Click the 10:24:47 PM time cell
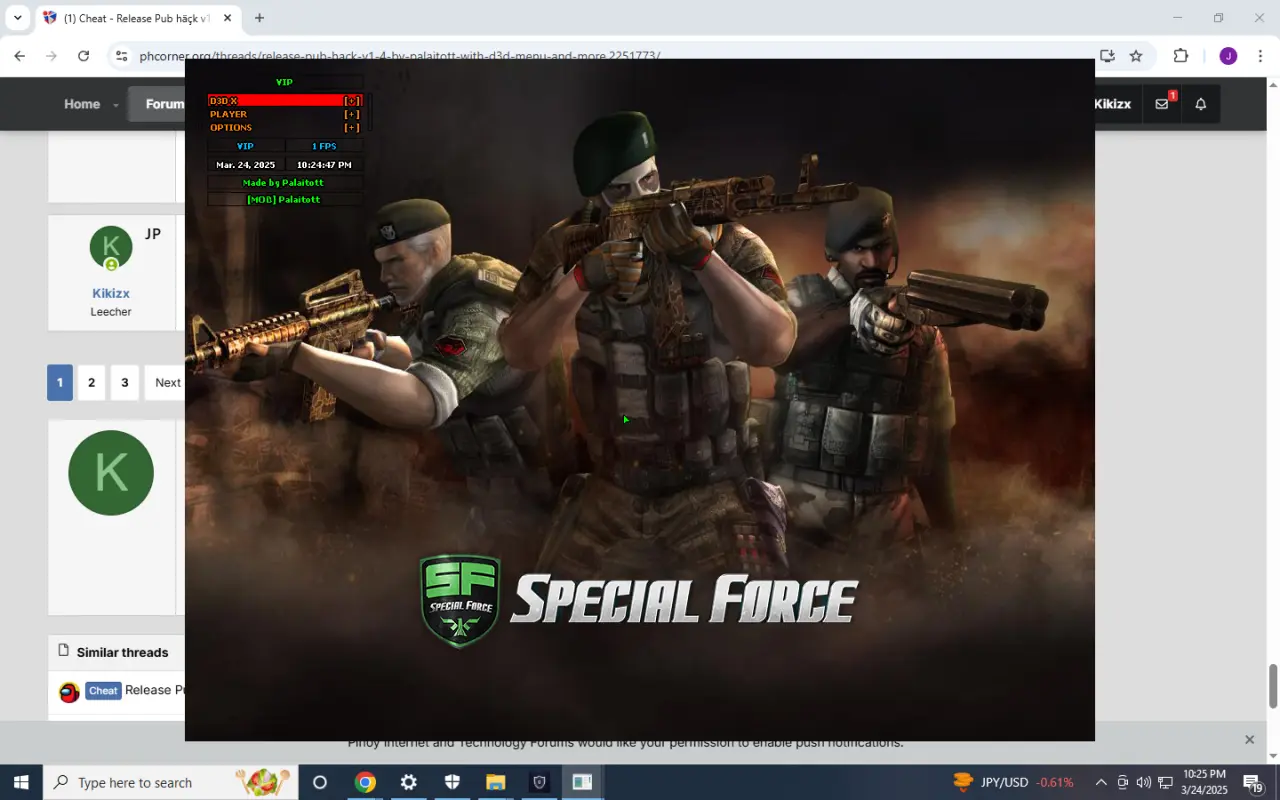 coord(324,165)
